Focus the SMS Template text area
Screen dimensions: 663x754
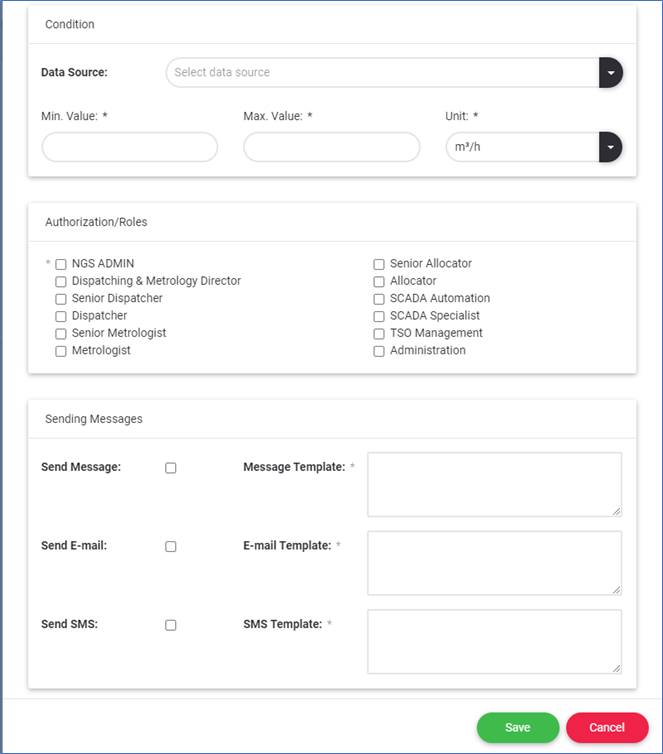(x=494, y=641)
